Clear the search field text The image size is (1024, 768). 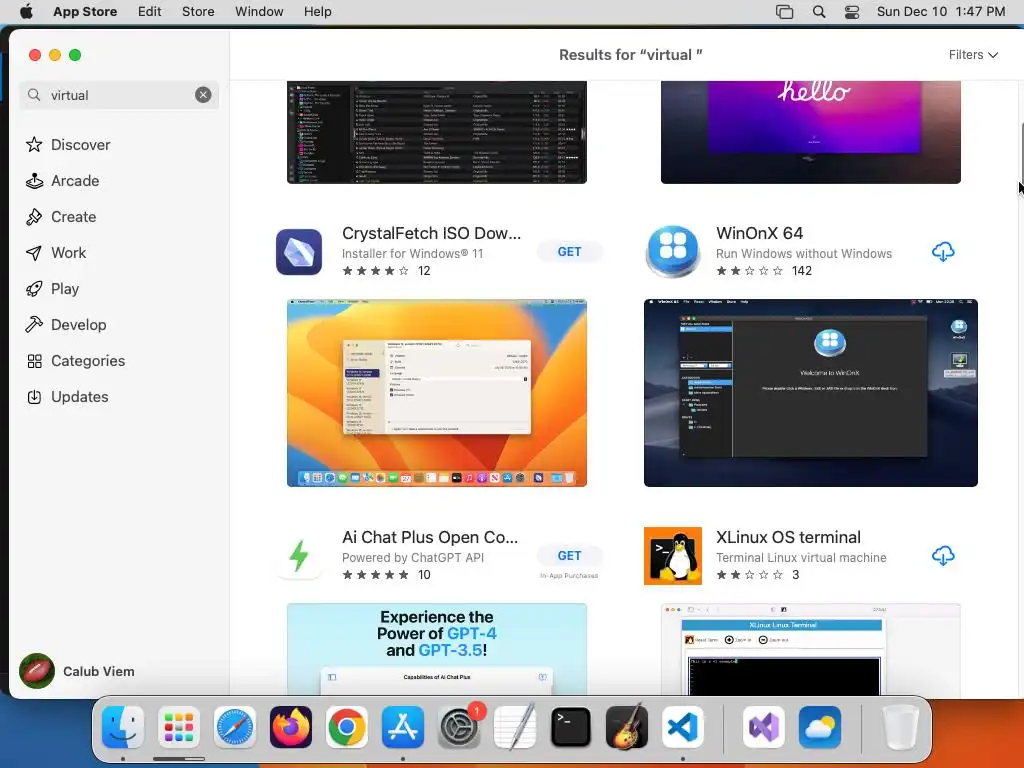[x=203, y=95]
